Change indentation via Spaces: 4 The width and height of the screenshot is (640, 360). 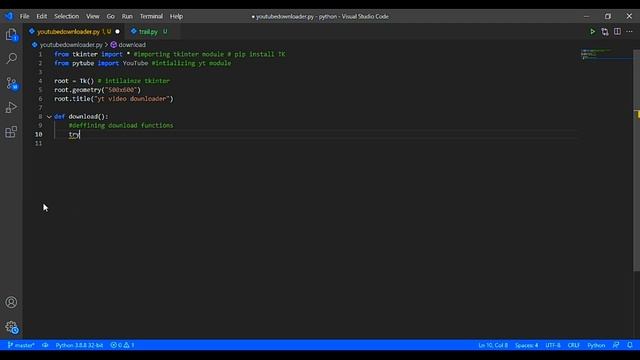coord(527,345)
